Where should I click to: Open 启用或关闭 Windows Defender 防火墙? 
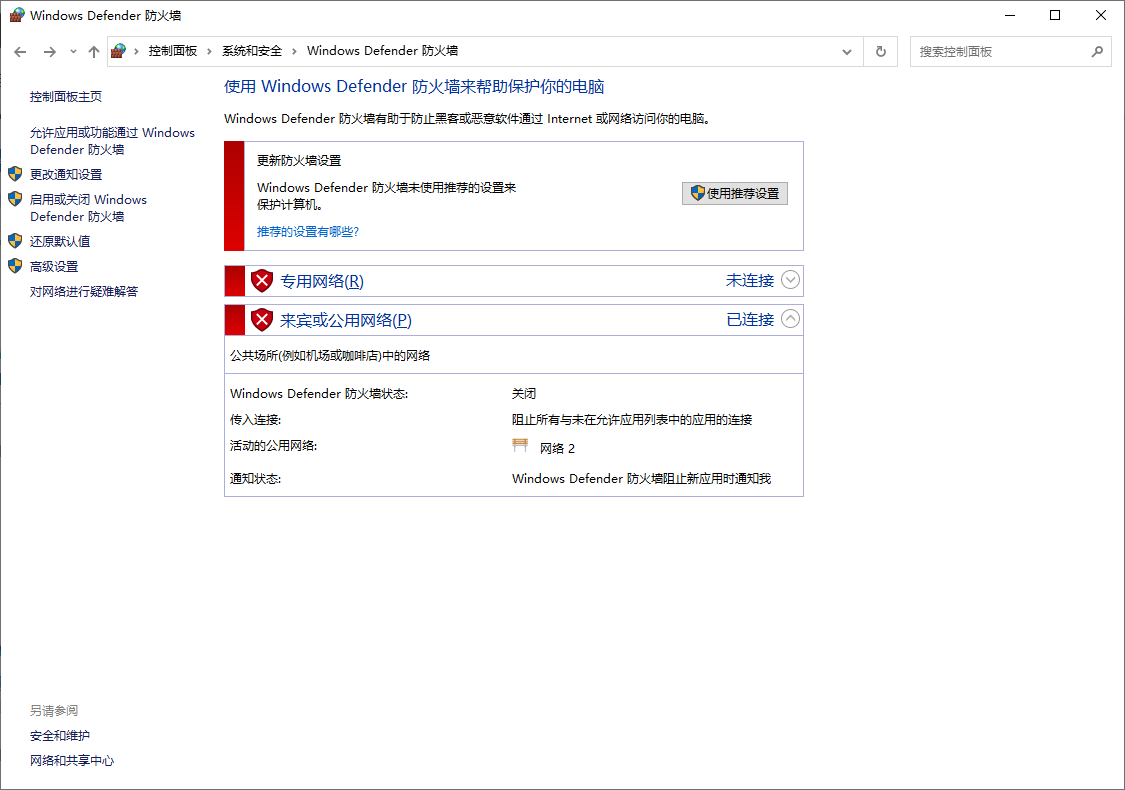coord(88,208)
